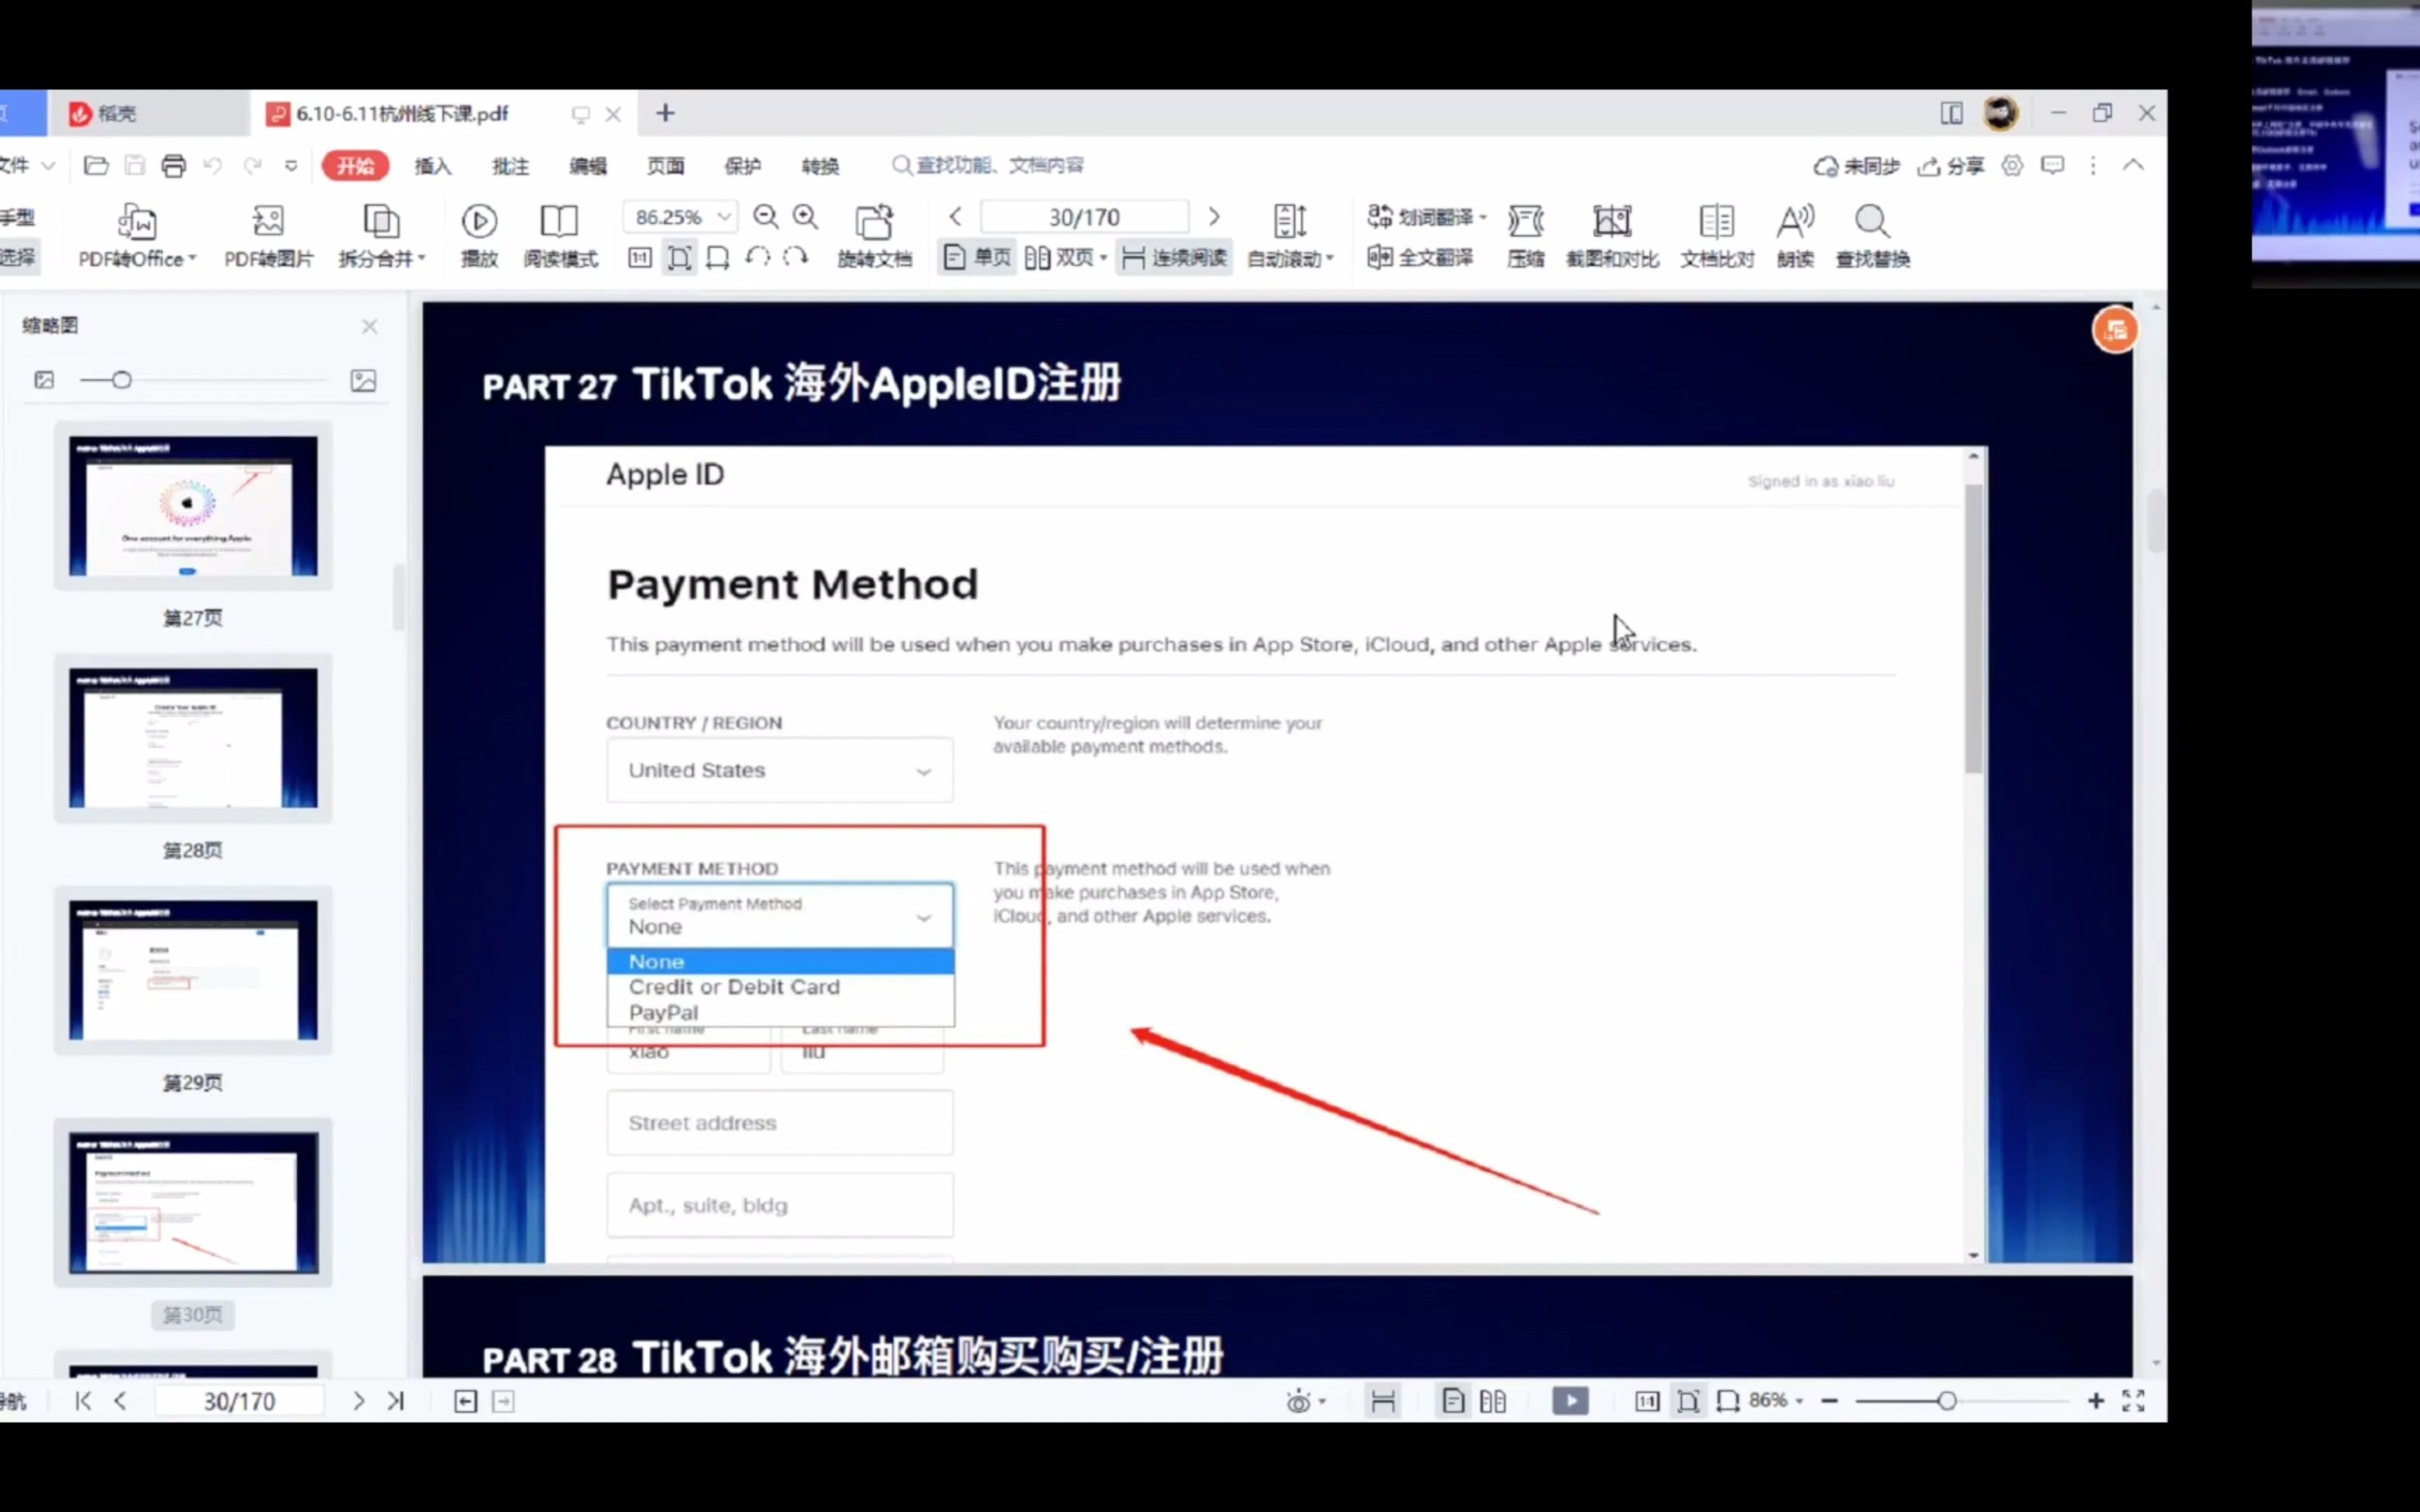Open the settings gear near share
Image resolution: width=2420 pixels, height=1512 pixels.
click(x=2012, y=165)
